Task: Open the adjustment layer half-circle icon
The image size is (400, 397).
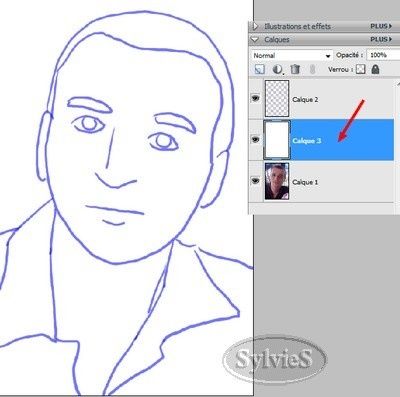Action: point(277,69)
